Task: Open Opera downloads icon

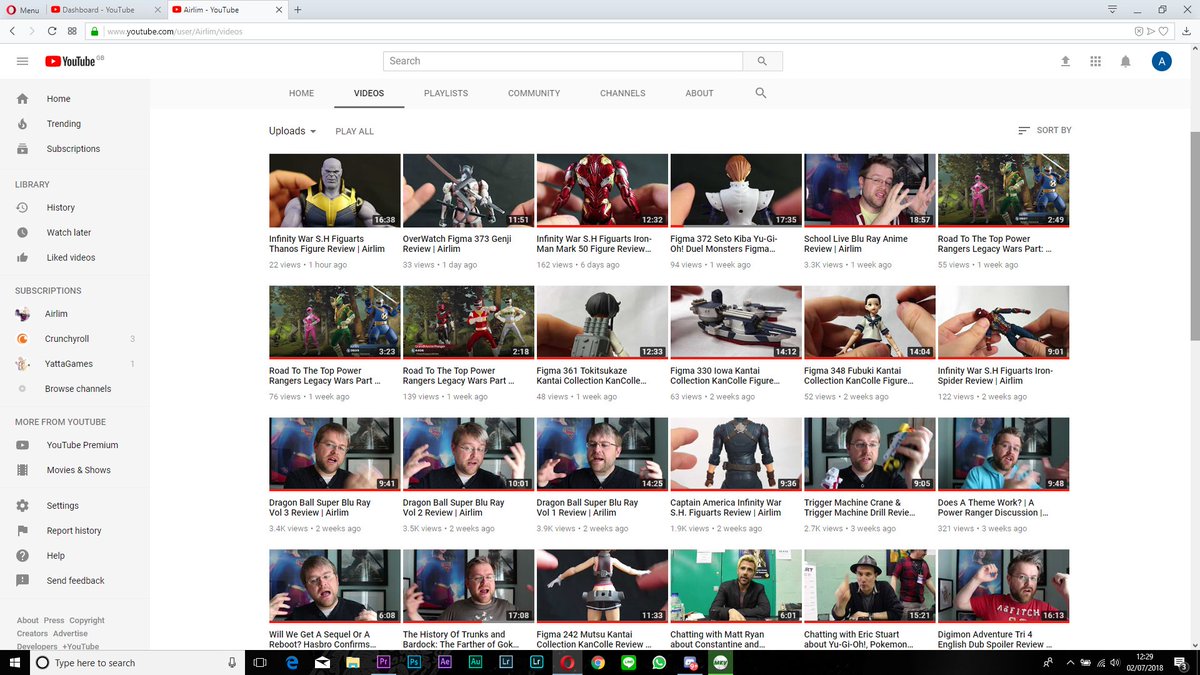Action: [1187, 31]
